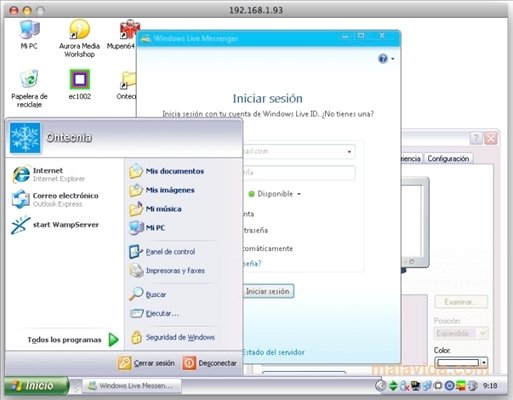Click the black network monitors tray icon
Screen dimensions: 513x400
point(415,386)
